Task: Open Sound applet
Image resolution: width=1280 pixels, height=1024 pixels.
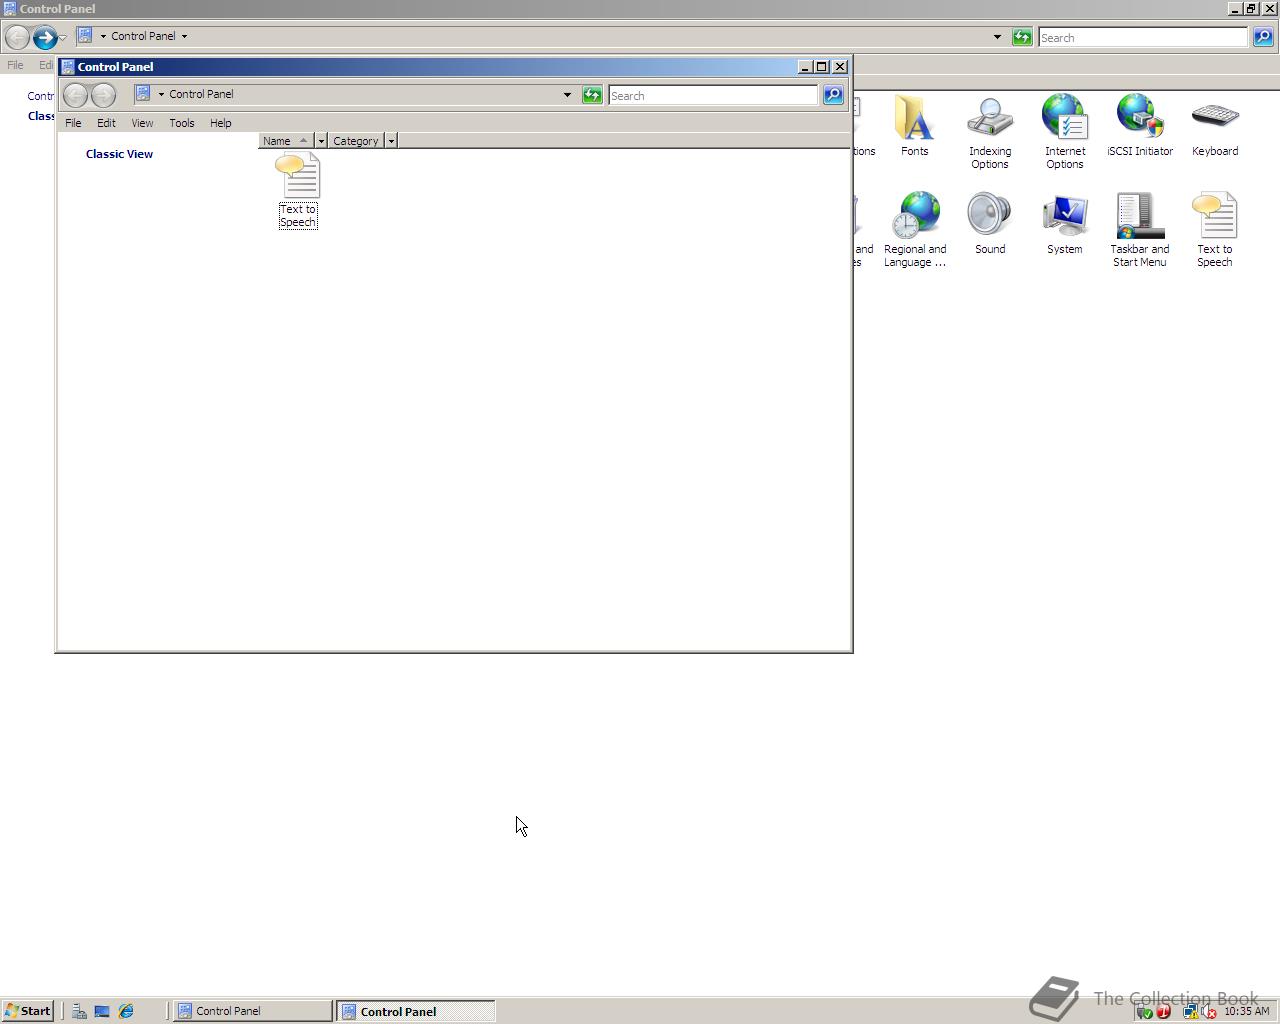Action: tap(990, 224)
